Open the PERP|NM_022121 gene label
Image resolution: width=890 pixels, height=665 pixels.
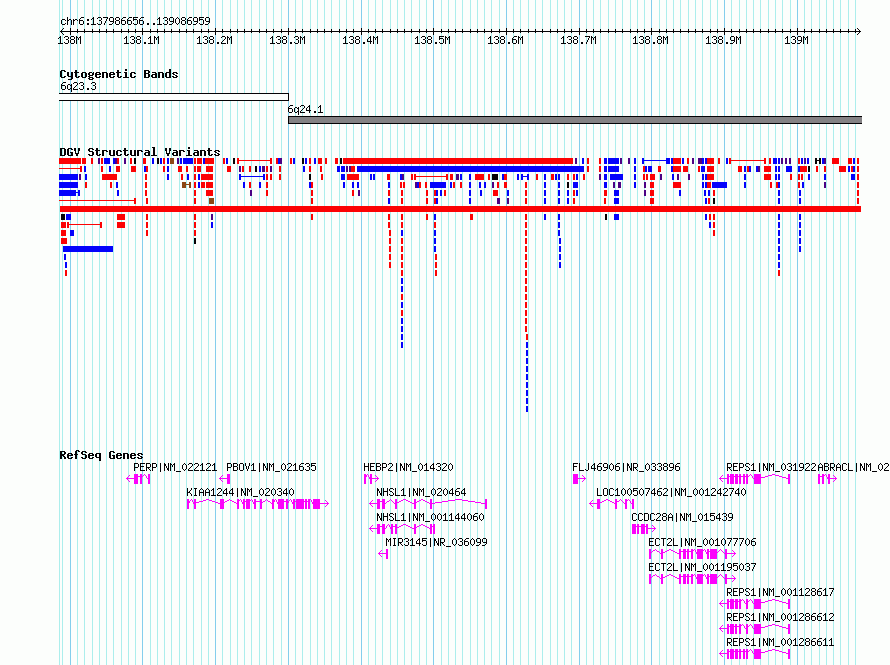point(175,468)
